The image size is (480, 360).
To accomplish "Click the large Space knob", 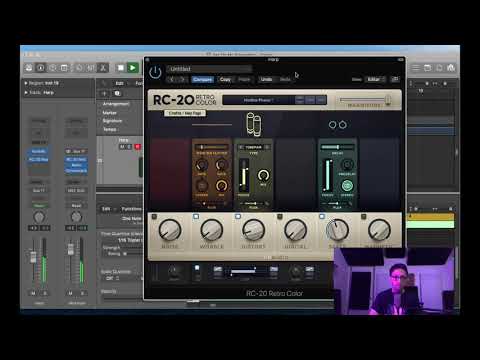I will click(337, 230).
